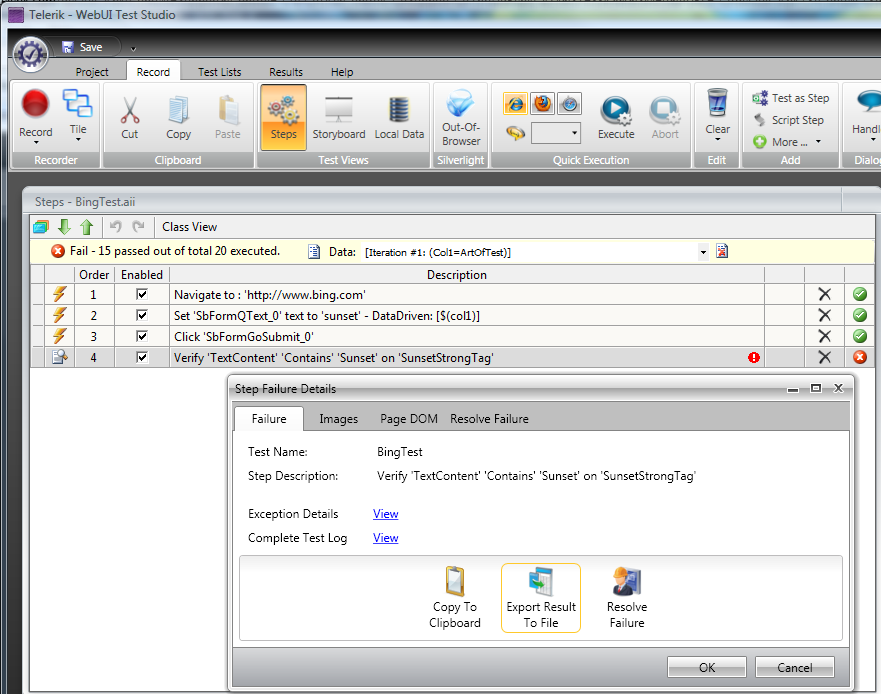Toggle Enabled checkbox for step 4 Verify
The width and height of the screenshot is (881, 694).
pos(142,357)
